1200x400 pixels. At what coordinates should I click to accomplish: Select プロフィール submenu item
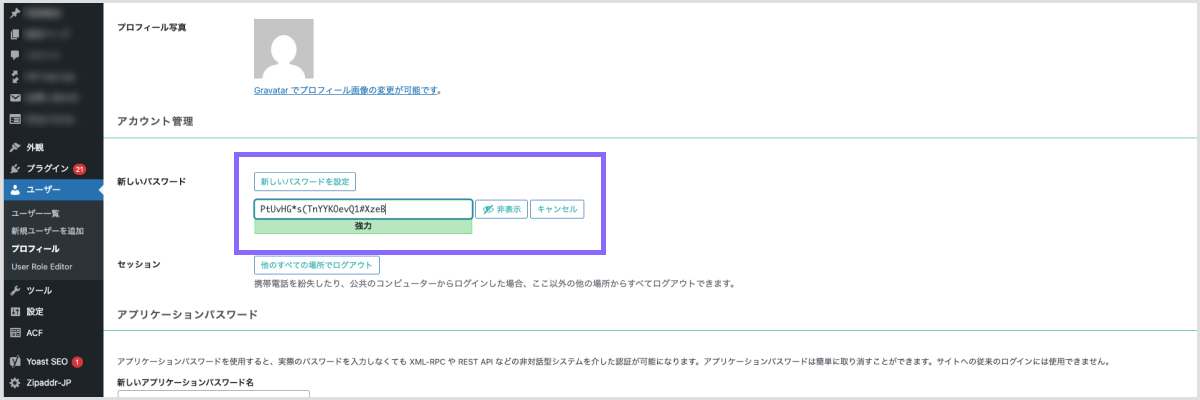click(35, 248)
